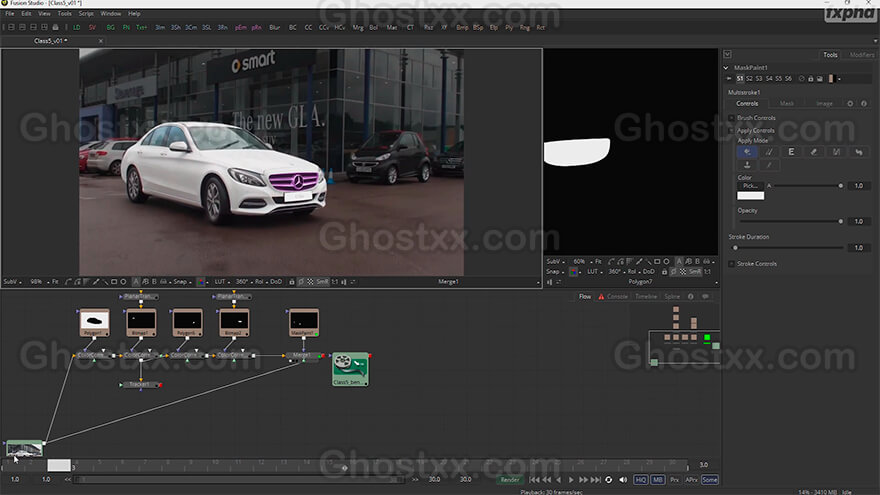Lock the MaskPaint1 tool controls

click(x=810, y=79)
